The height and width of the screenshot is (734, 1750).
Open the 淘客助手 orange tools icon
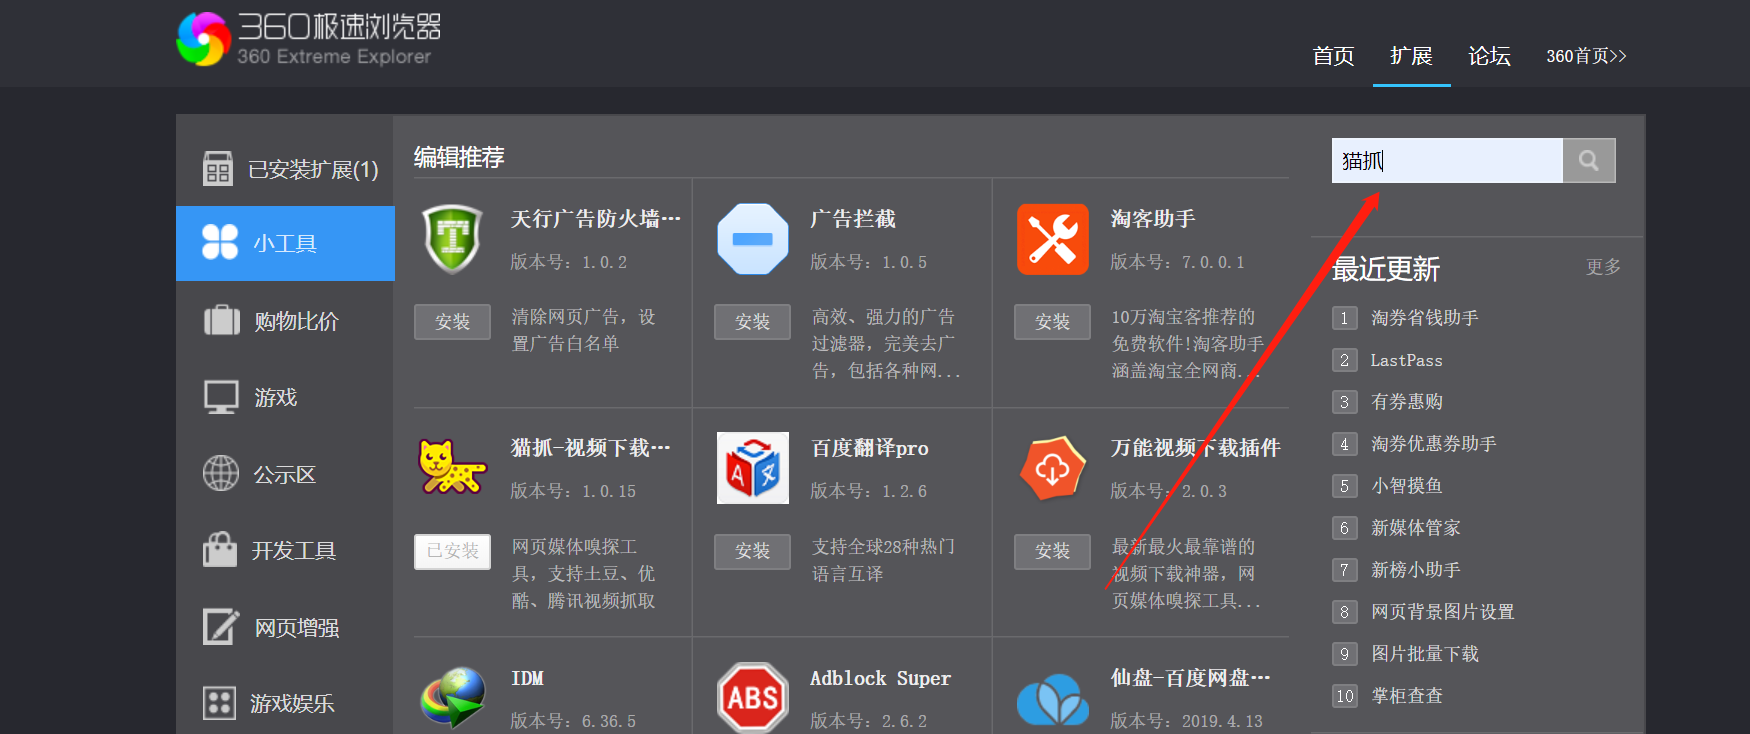pyautogui.click(x=1053, y=239)
